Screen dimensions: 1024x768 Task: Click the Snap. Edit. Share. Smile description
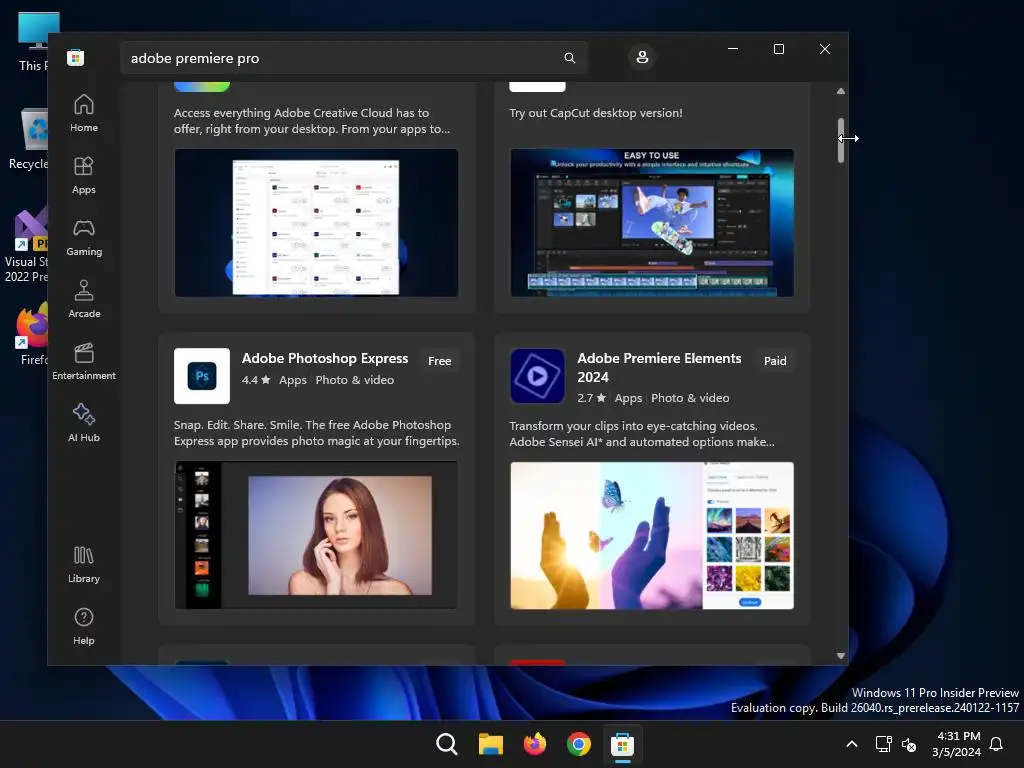click(x=316, y=433)
